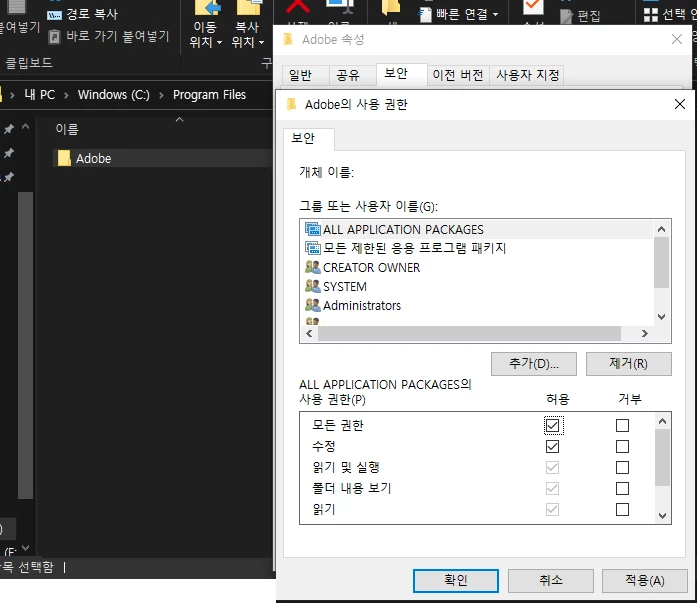Click third pin icon in navigation pane
697x603 pixels.
tap(8, 177)
